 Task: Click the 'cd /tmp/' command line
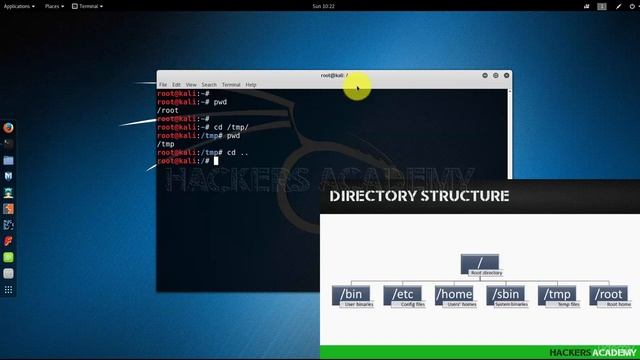[203, 127]
